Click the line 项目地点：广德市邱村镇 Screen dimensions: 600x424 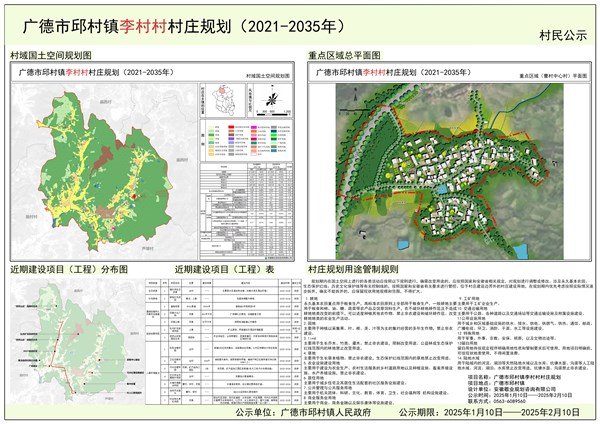point(496,383)
